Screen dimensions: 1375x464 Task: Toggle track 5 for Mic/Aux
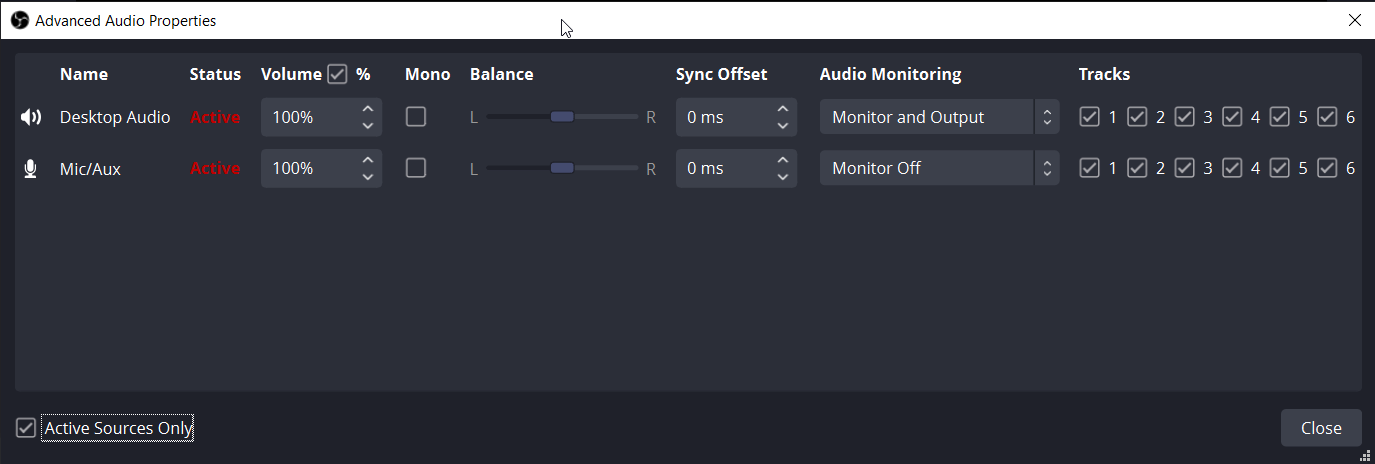click(1279, 168)
